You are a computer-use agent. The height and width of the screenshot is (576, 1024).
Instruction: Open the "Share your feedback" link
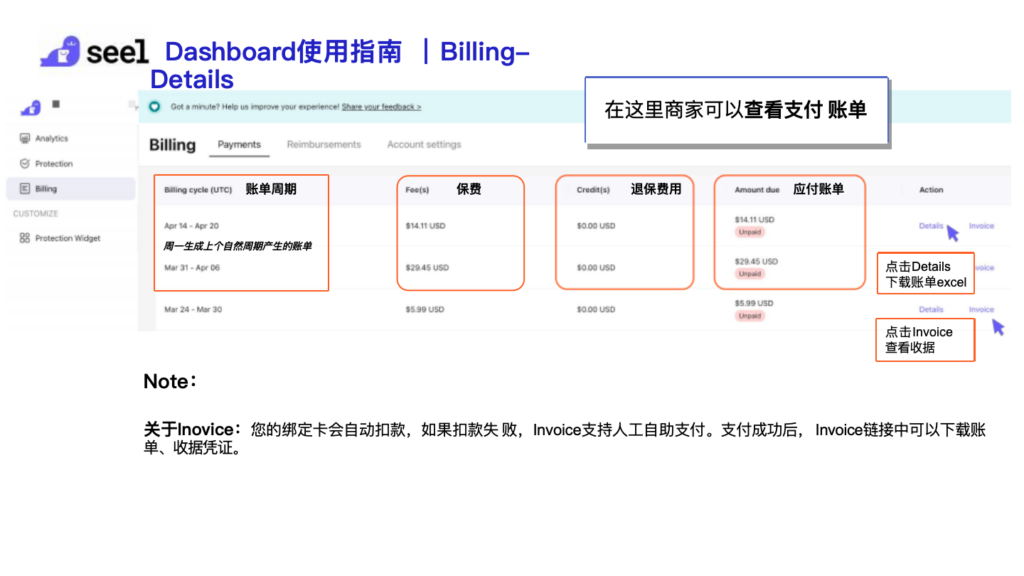pyautogui.click(x=381, y=106)
